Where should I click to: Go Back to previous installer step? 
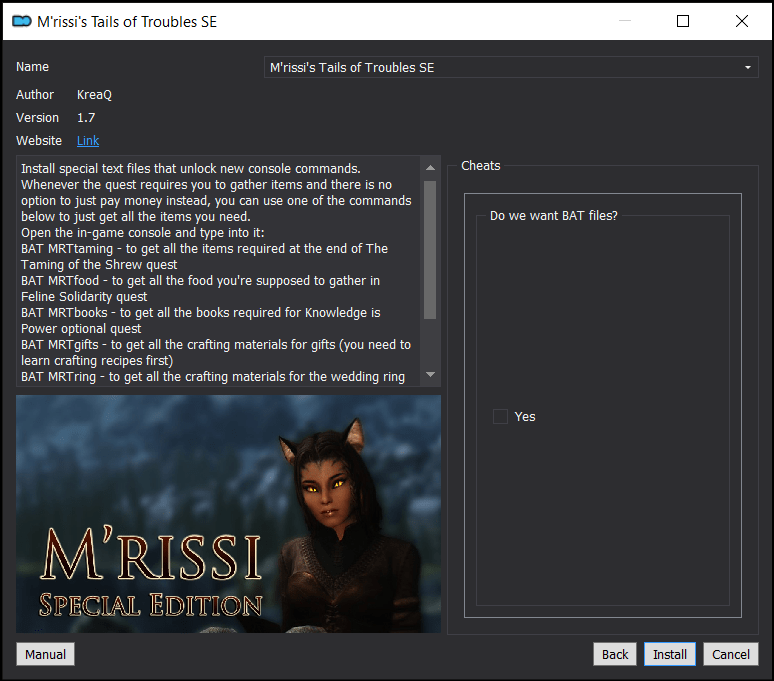pos(615,654)
